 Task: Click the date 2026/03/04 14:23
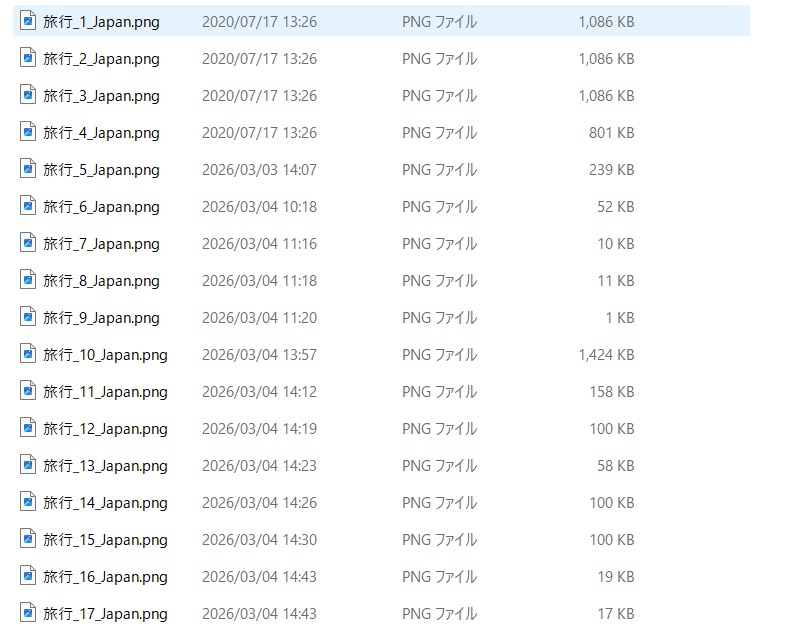(259, 466)
